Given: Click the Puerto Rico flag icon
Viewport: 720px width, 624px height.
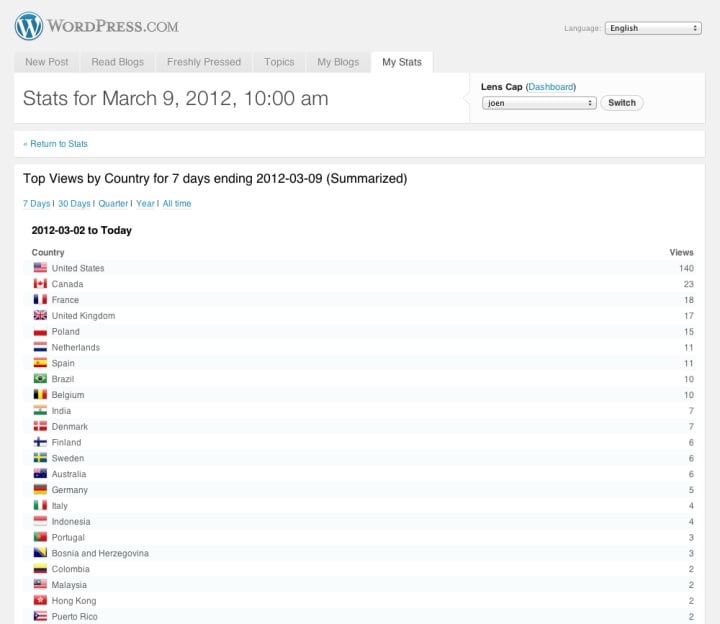Looking at the screenshot, I should 40,616.
